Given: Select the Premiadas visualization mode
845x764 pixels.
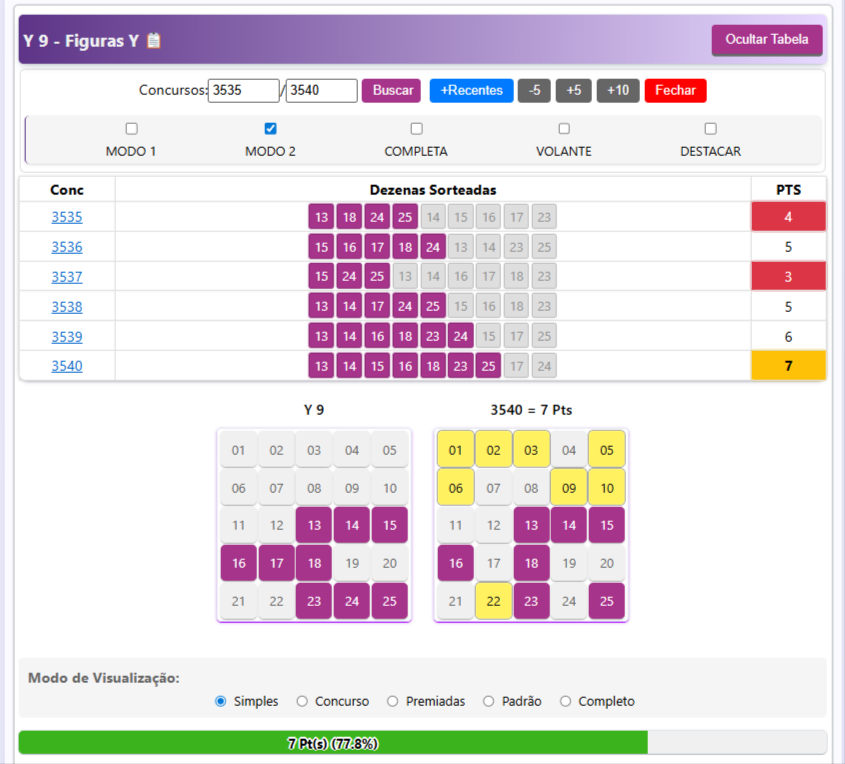Looking at the screenshot, I should [392, 702].
